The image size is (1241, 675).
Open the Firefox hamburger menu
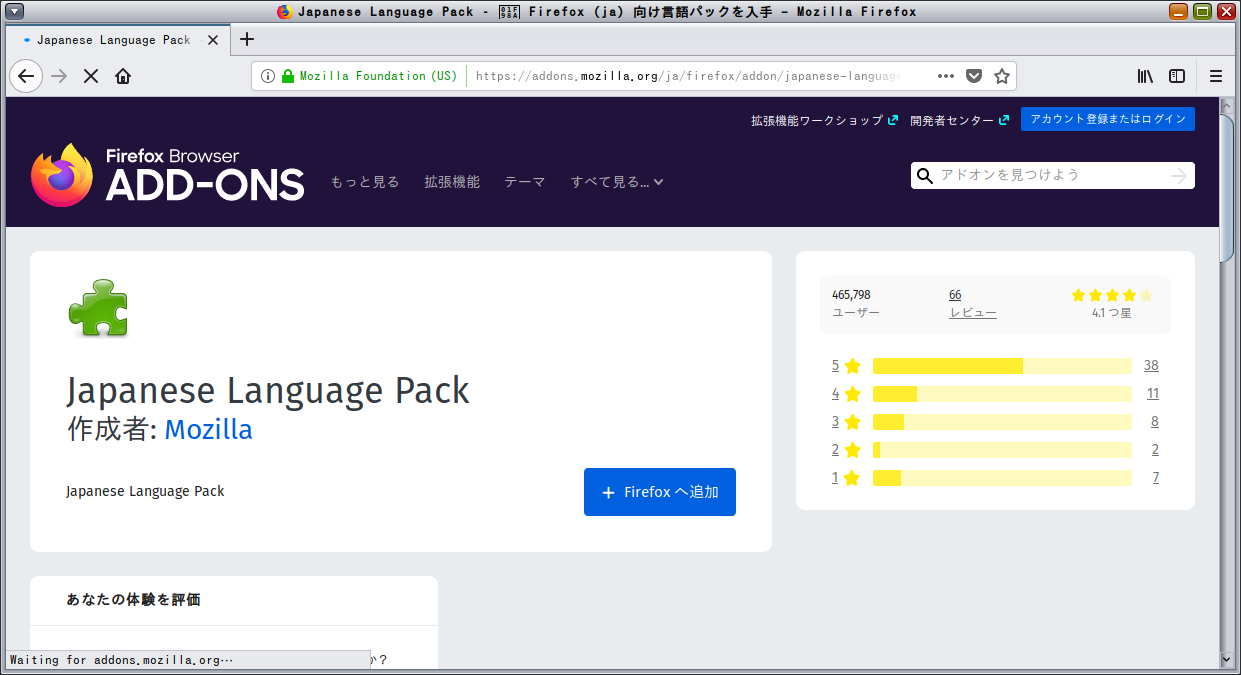click(1216, 76)
